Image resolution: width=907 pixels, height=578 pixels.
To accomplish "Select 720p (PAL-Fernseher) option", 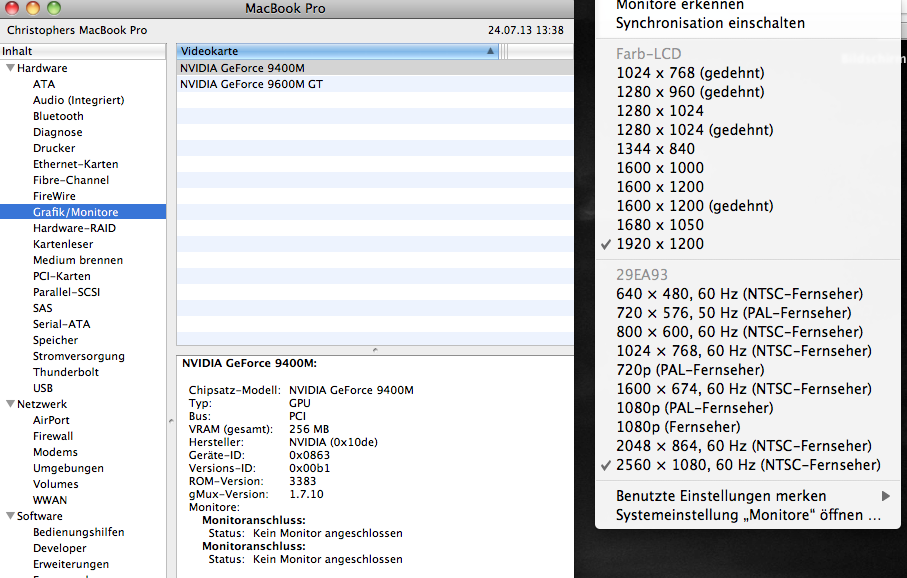I will coord(690,370).
